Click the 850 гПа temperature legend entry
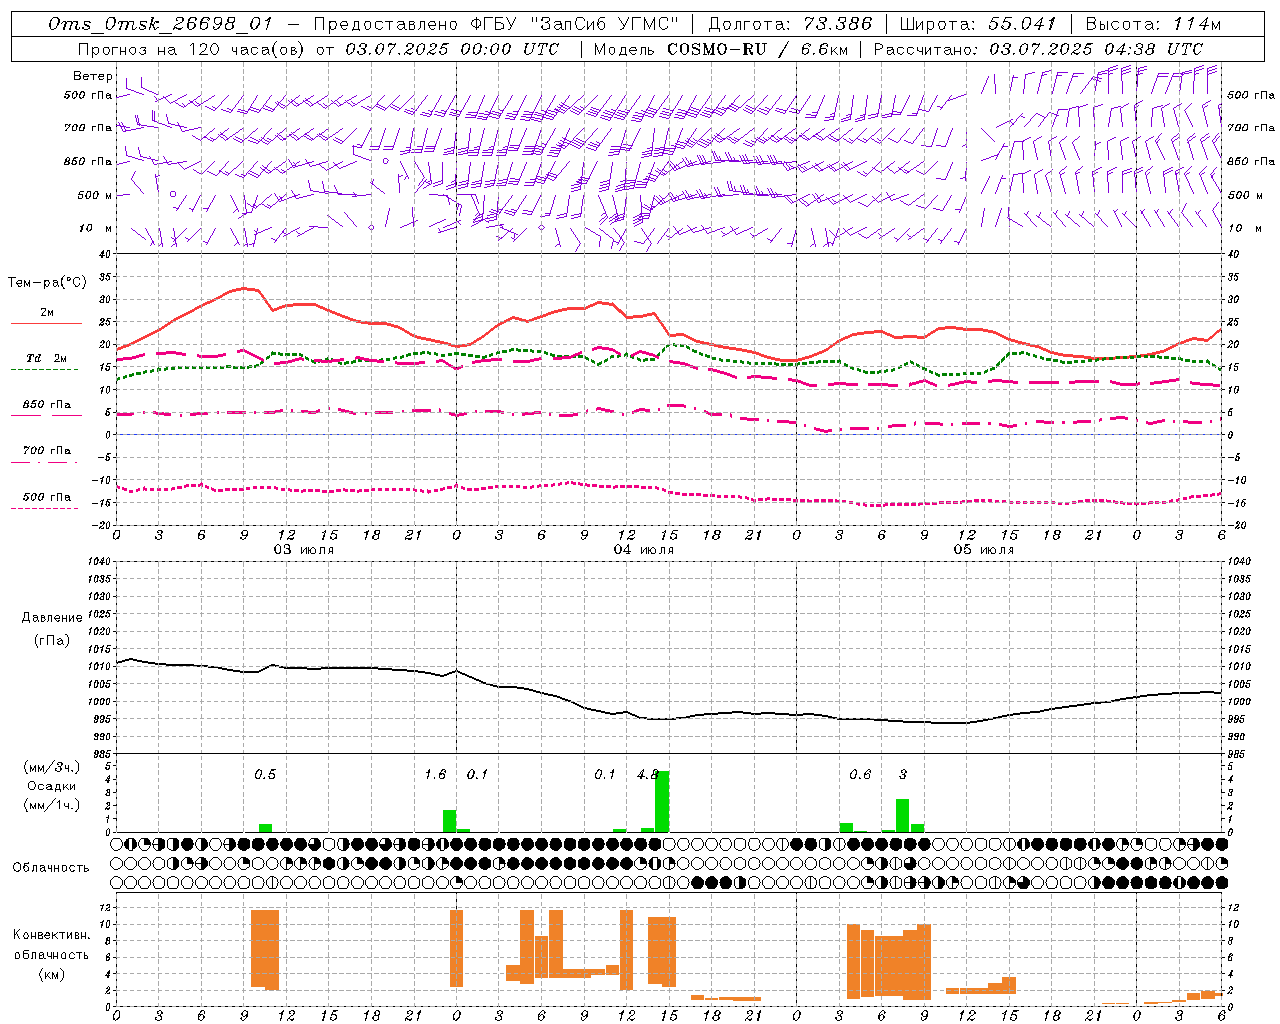This screenshot has height=1024, width=1280. click(x=47, y=405)
